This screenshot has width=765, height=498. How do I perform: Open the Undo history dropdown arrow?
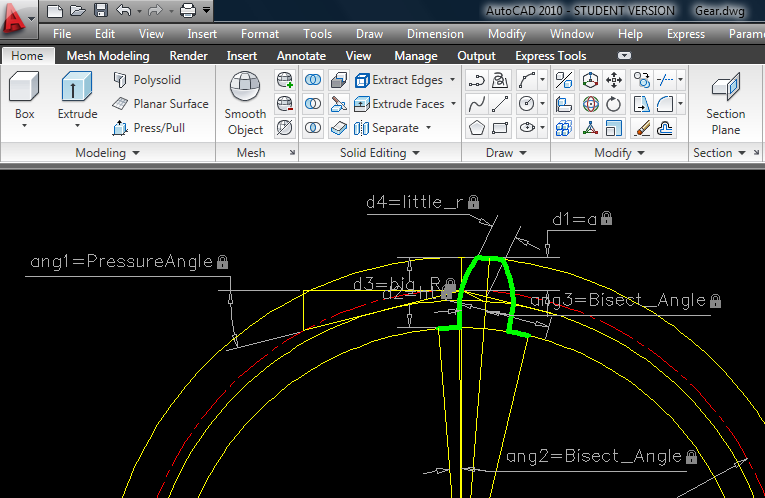[140, 11]
